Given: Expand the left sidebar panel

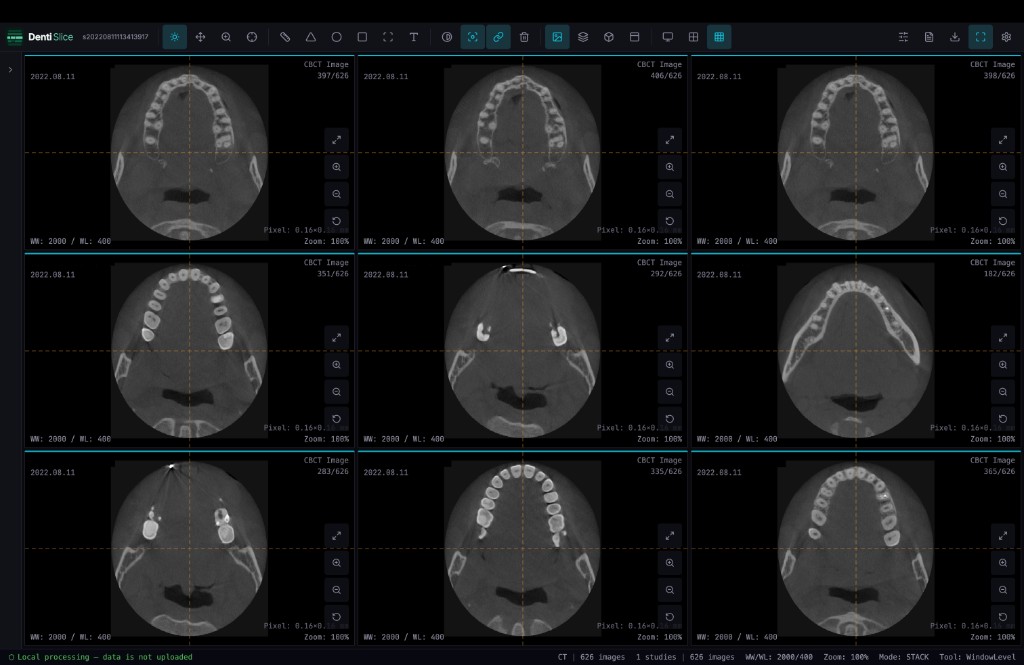Looking at the screenshot, I should (x=10, y=69).
